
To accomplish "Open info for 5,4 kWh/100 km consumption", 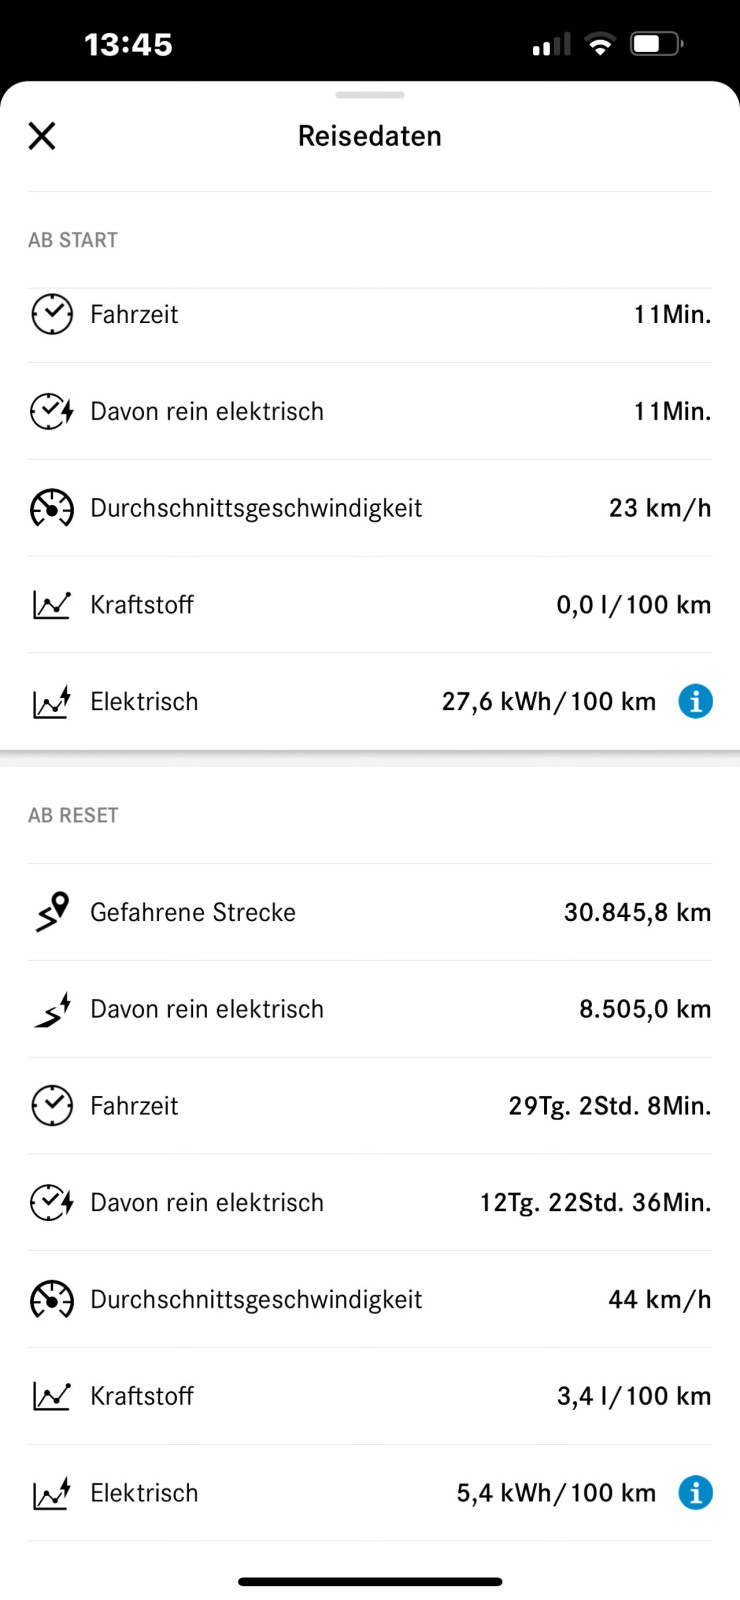I will (x=696, y=1492).
